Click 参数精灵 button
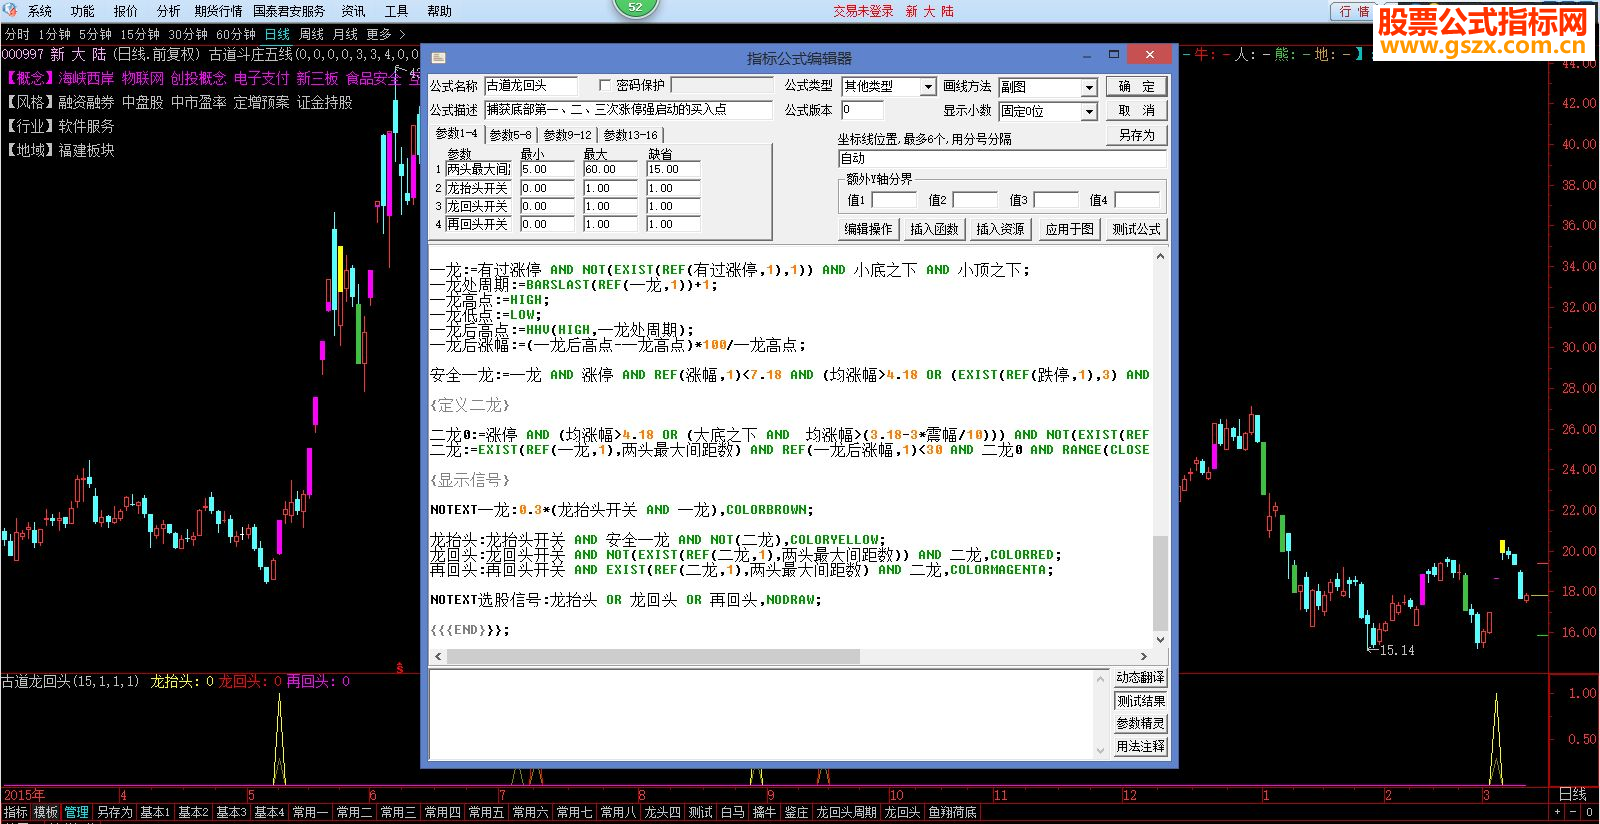Viewport: 1600px width, 824px height. (x=1140, y=724)
